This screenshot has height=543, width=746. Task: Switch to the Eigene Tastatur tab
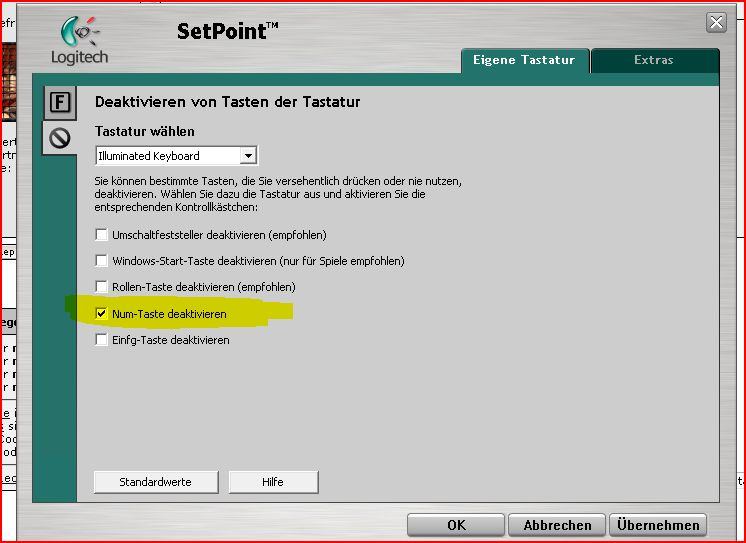(524, 60)
